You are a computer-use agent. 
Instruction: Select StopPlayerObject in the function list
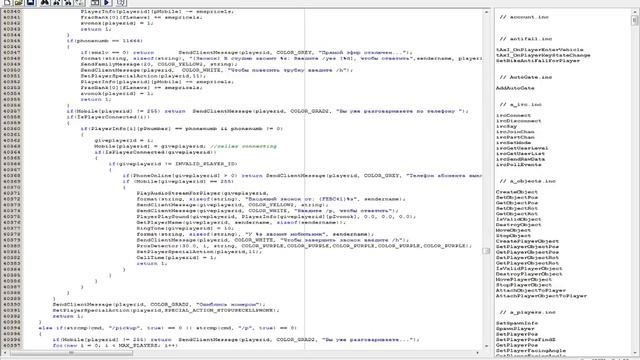coord(524,285)
